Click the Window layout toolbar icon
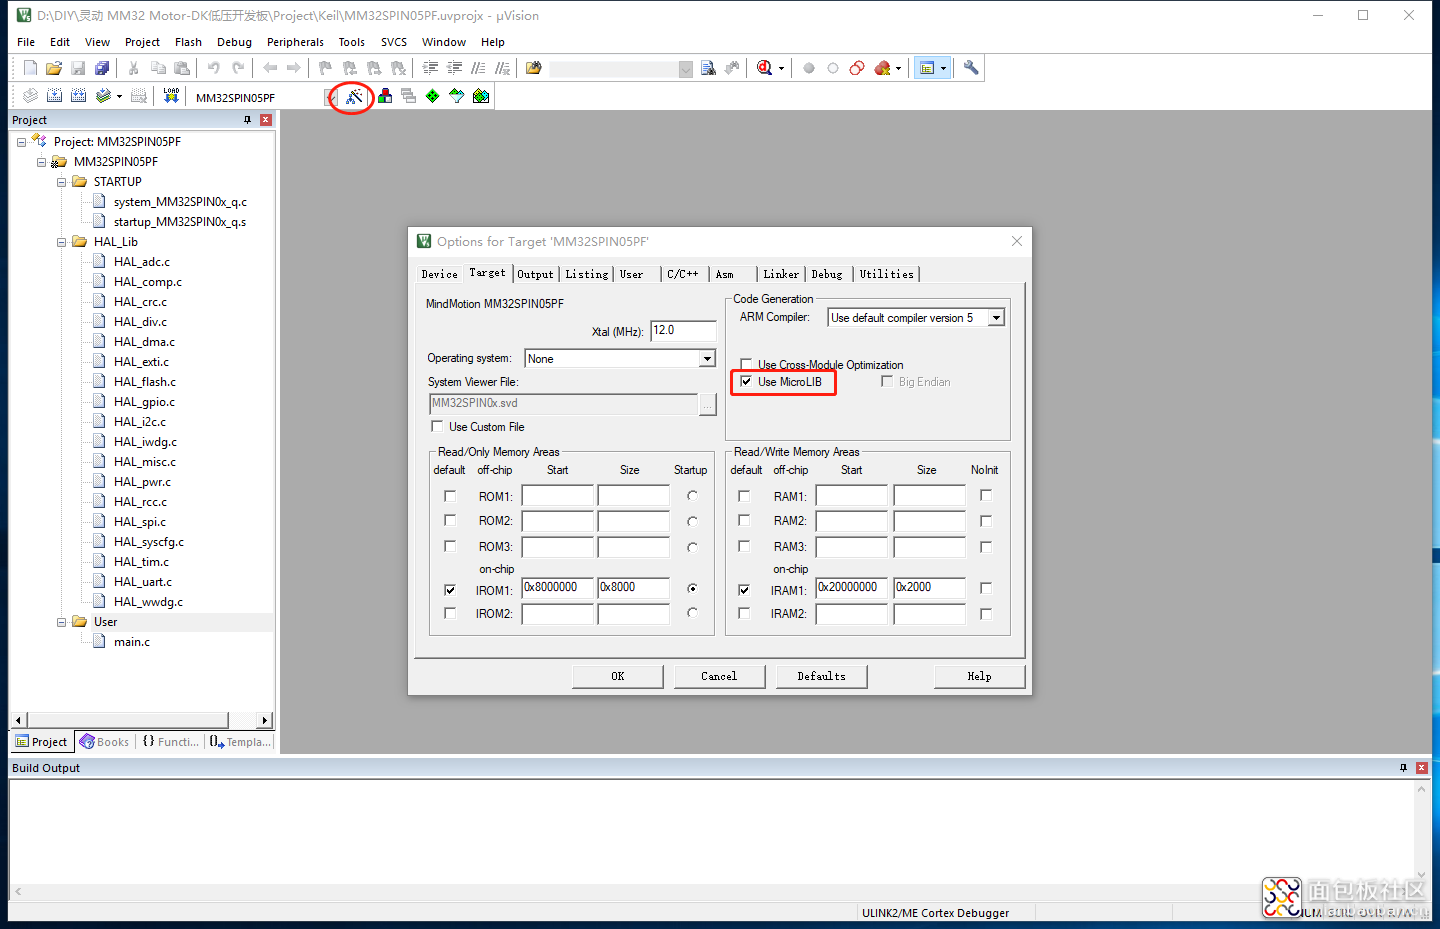 [x=927, y=68]
